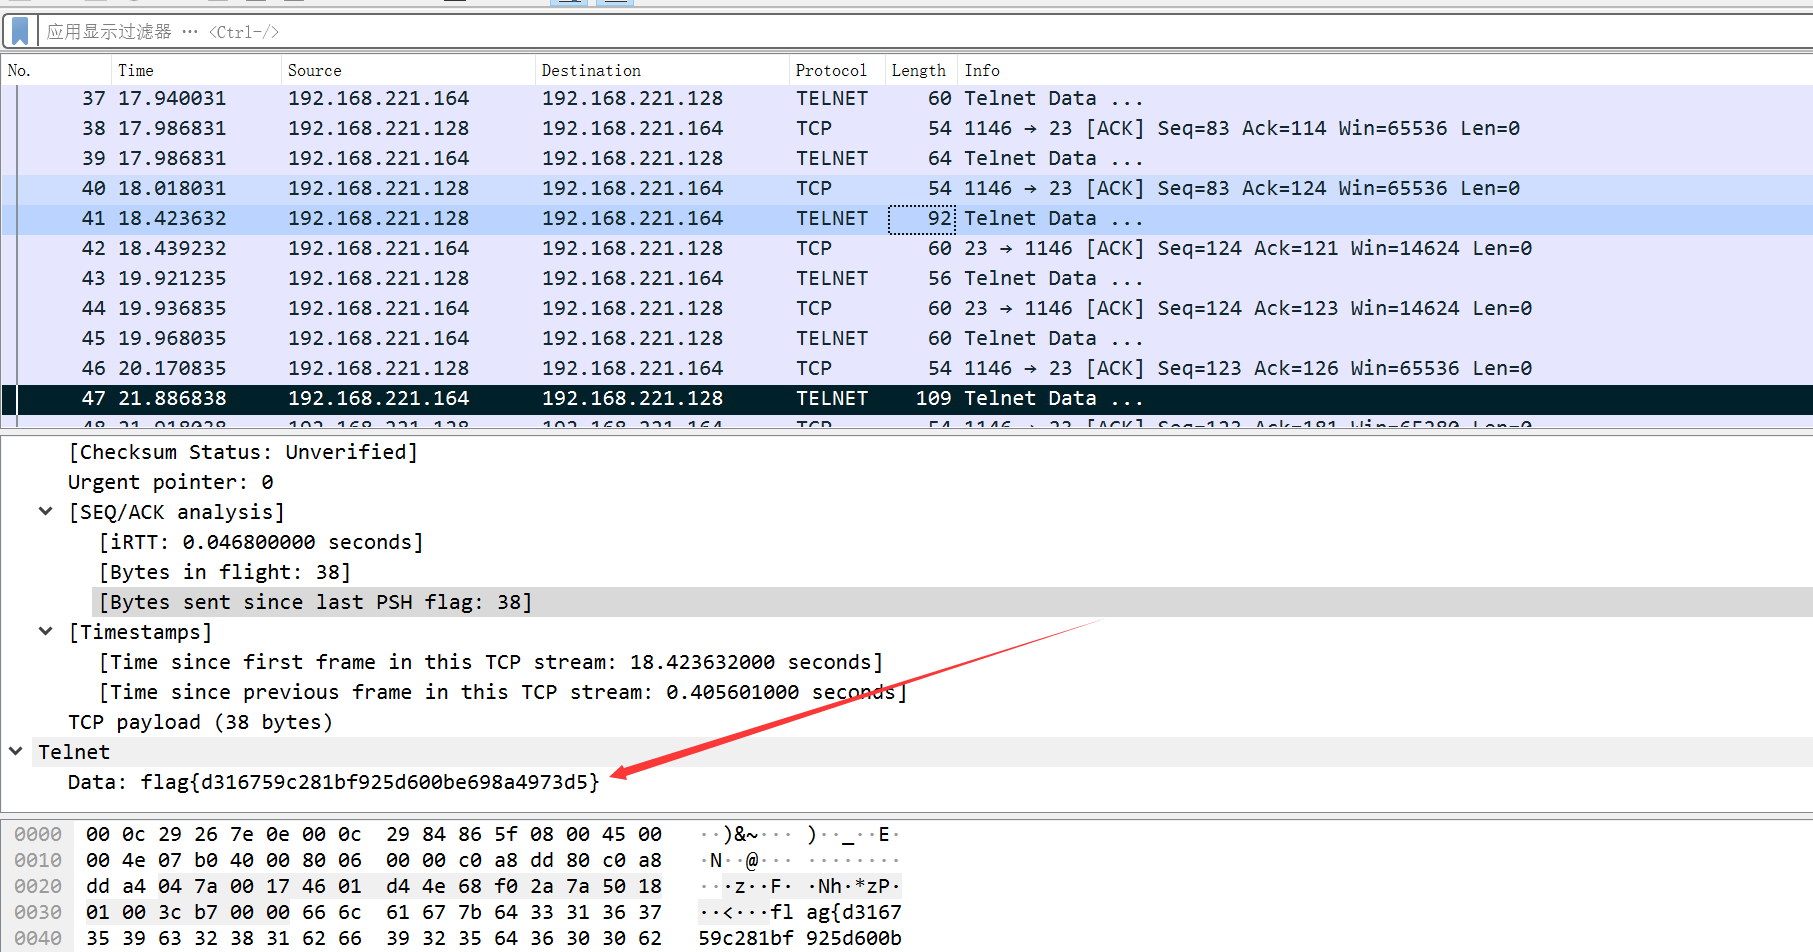Click hex offset 0030 row bytes
The image size is (1813, 952).
coord(373,912)
